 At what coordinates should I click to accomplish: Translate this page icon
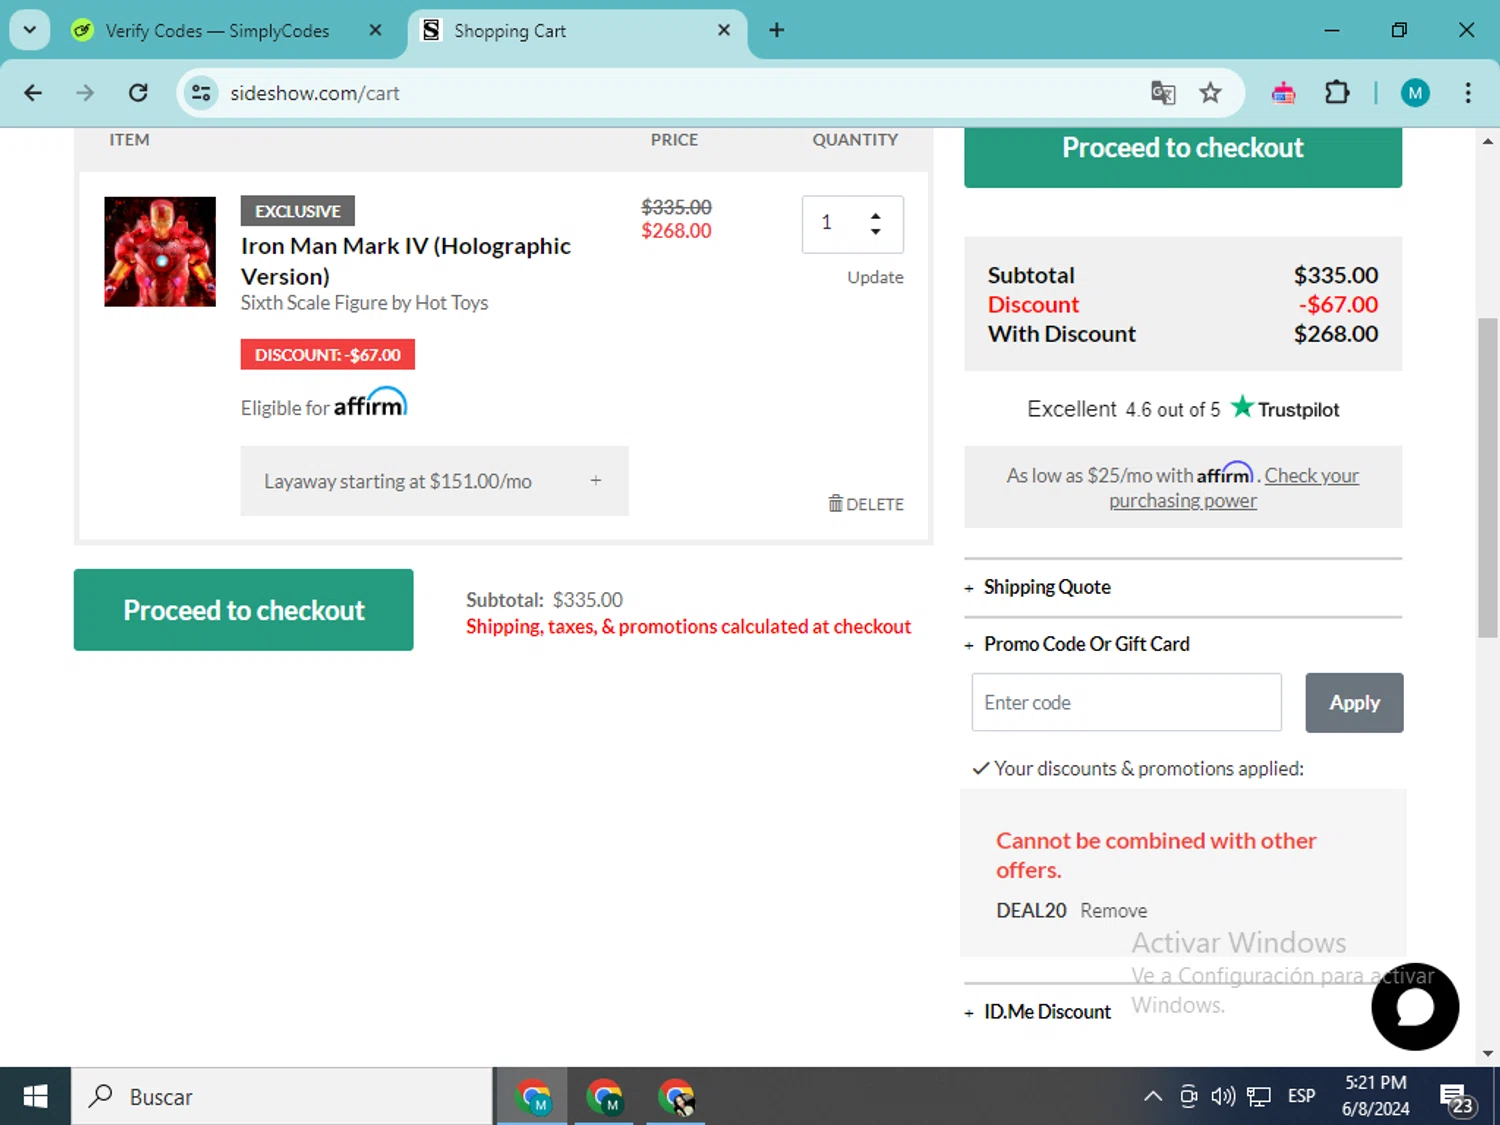pos(1163,93)
